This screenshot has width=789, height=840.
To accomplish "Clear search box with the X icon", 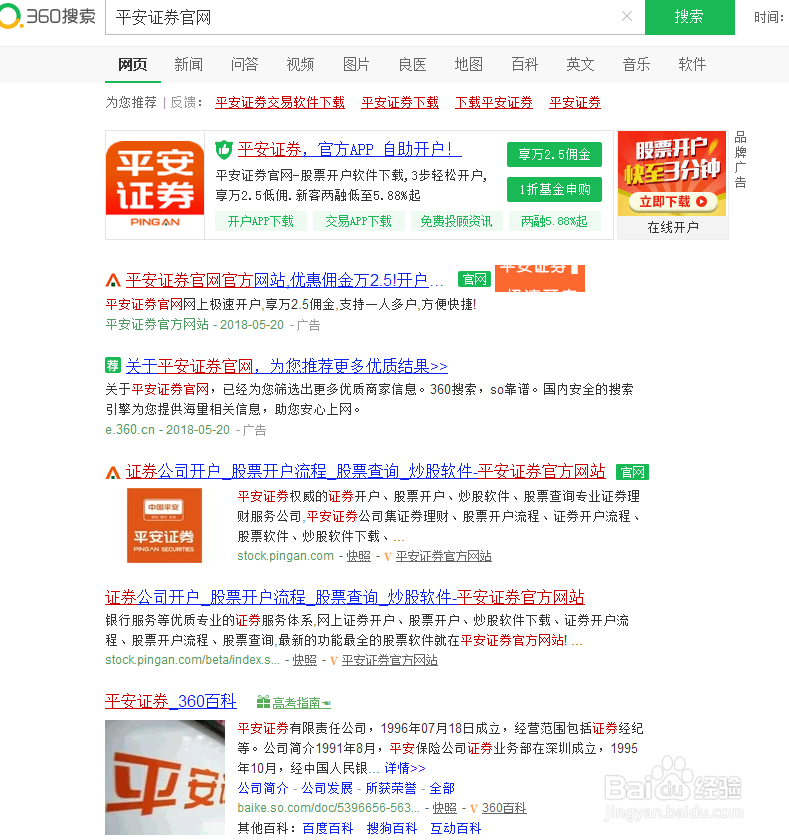I will point(626,17).
